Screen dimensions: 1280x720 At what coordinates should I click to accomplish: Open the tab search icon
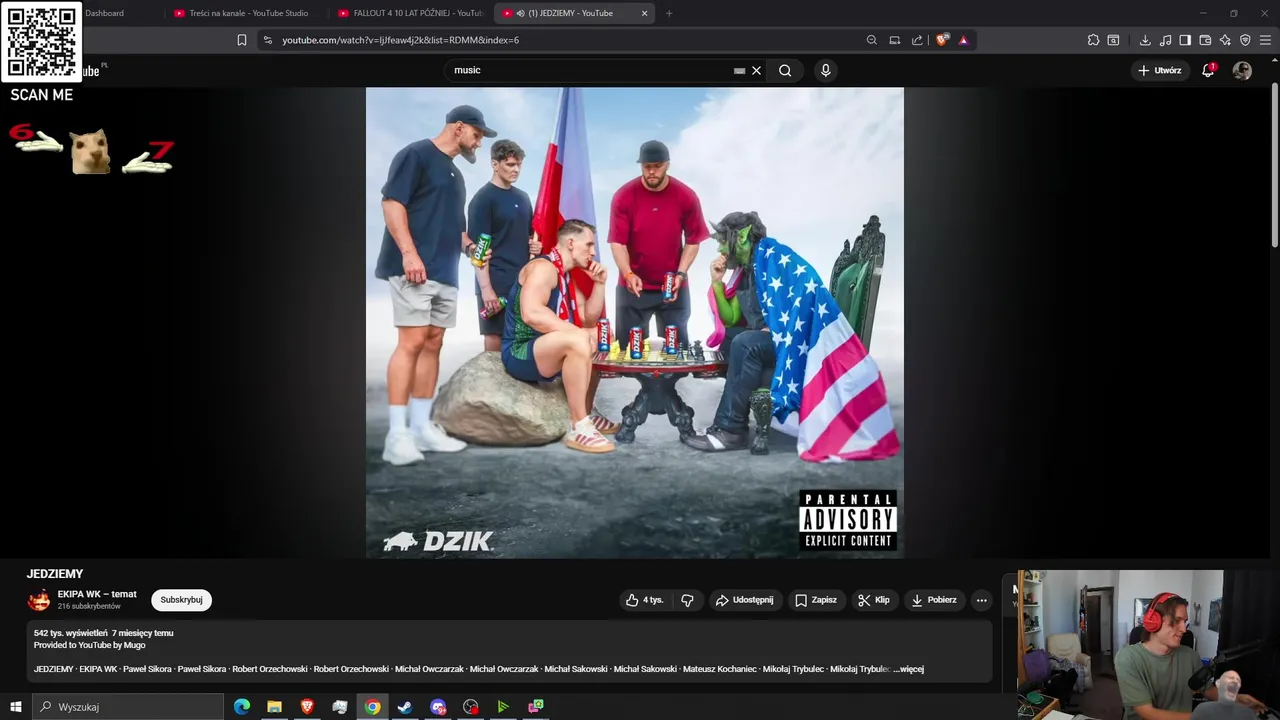point(1113,40)
